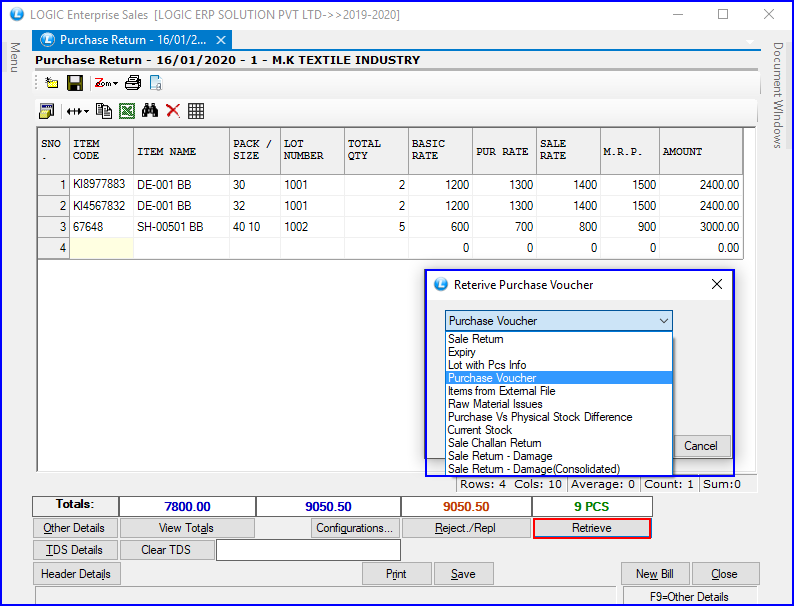Click the LOT NUMBER column header
Image resolution: width=794 pixels, height=606 pixels.
[312, 151]
